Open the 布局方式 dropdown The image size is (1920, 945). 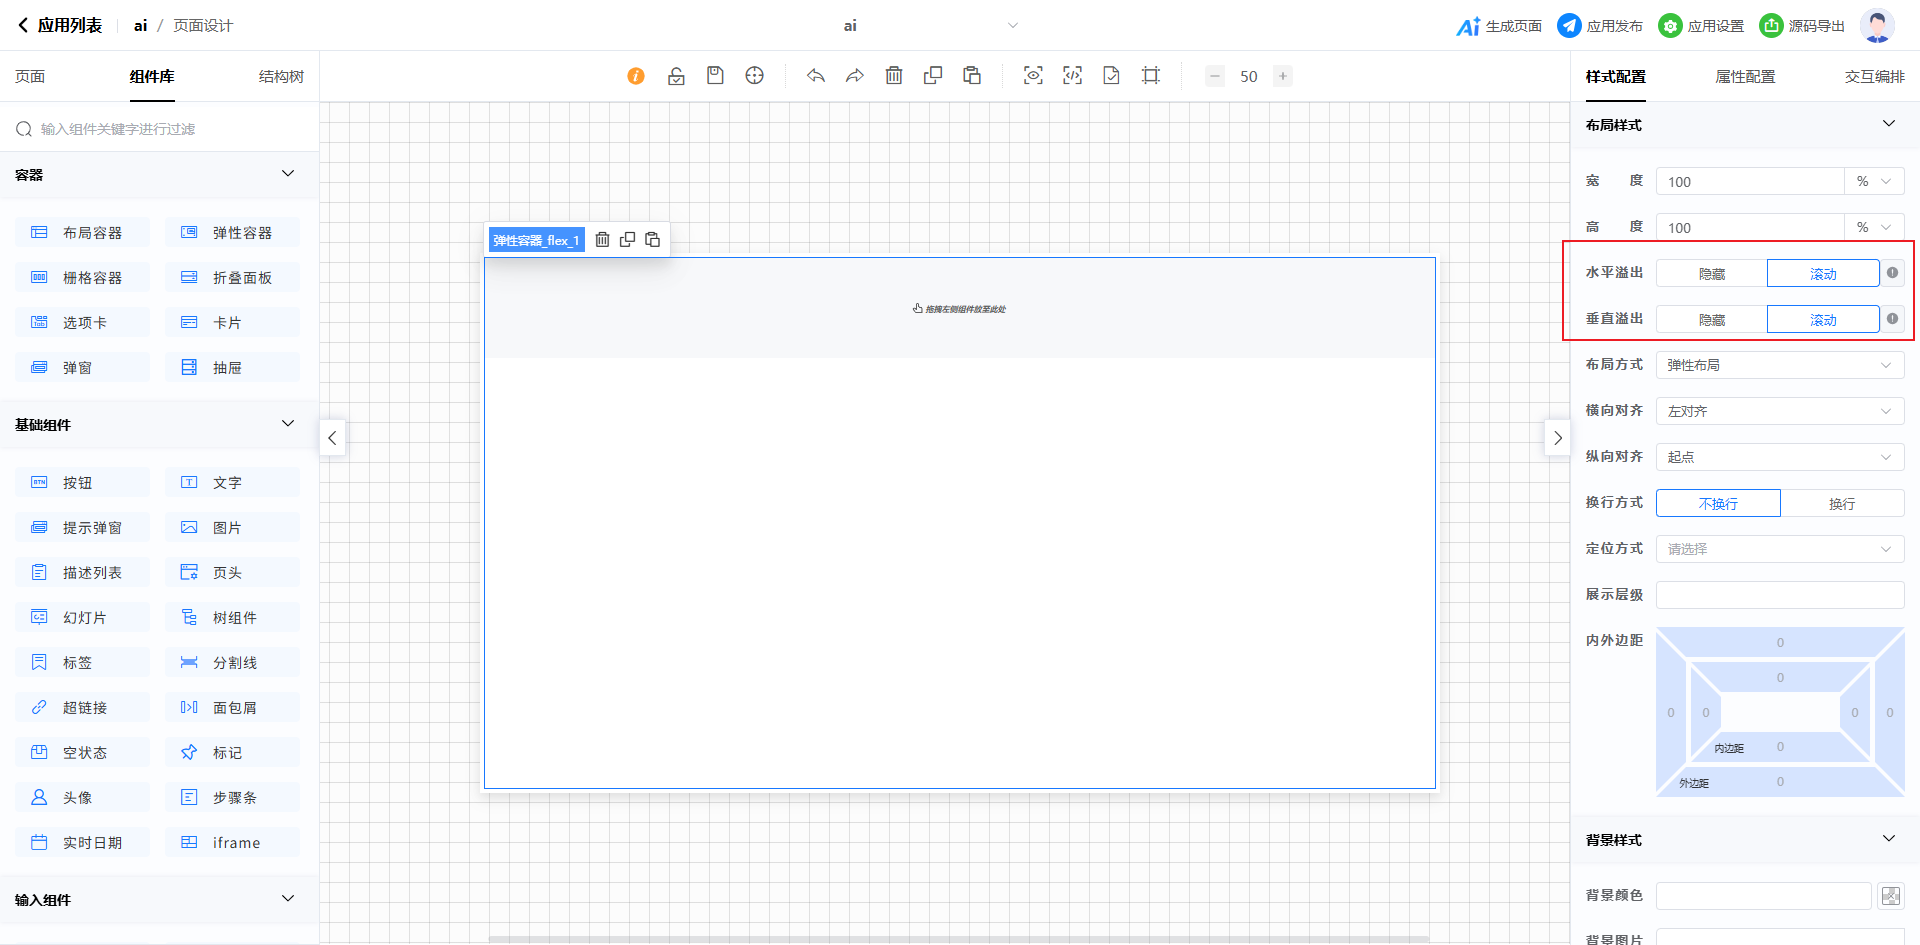click(x=1779, y=366)
